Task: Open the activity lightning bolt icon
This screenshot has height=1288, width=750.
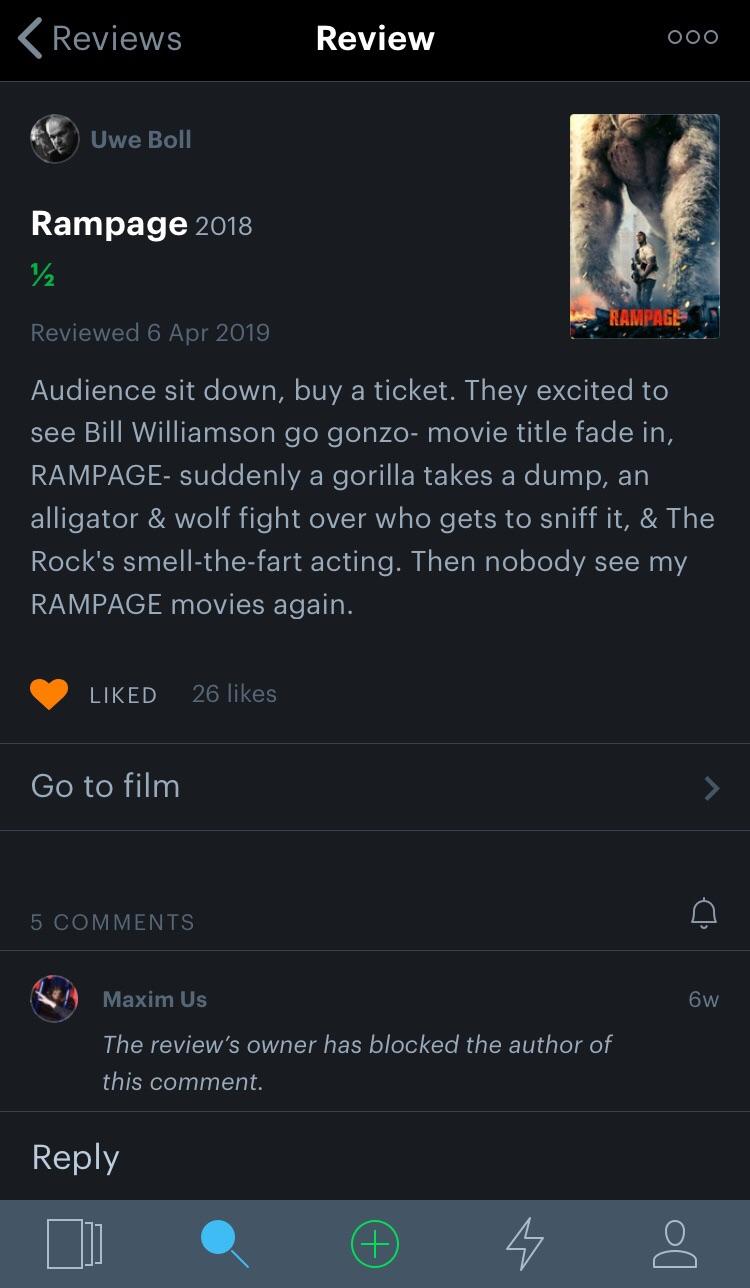Action: [x=524, y=1243]
